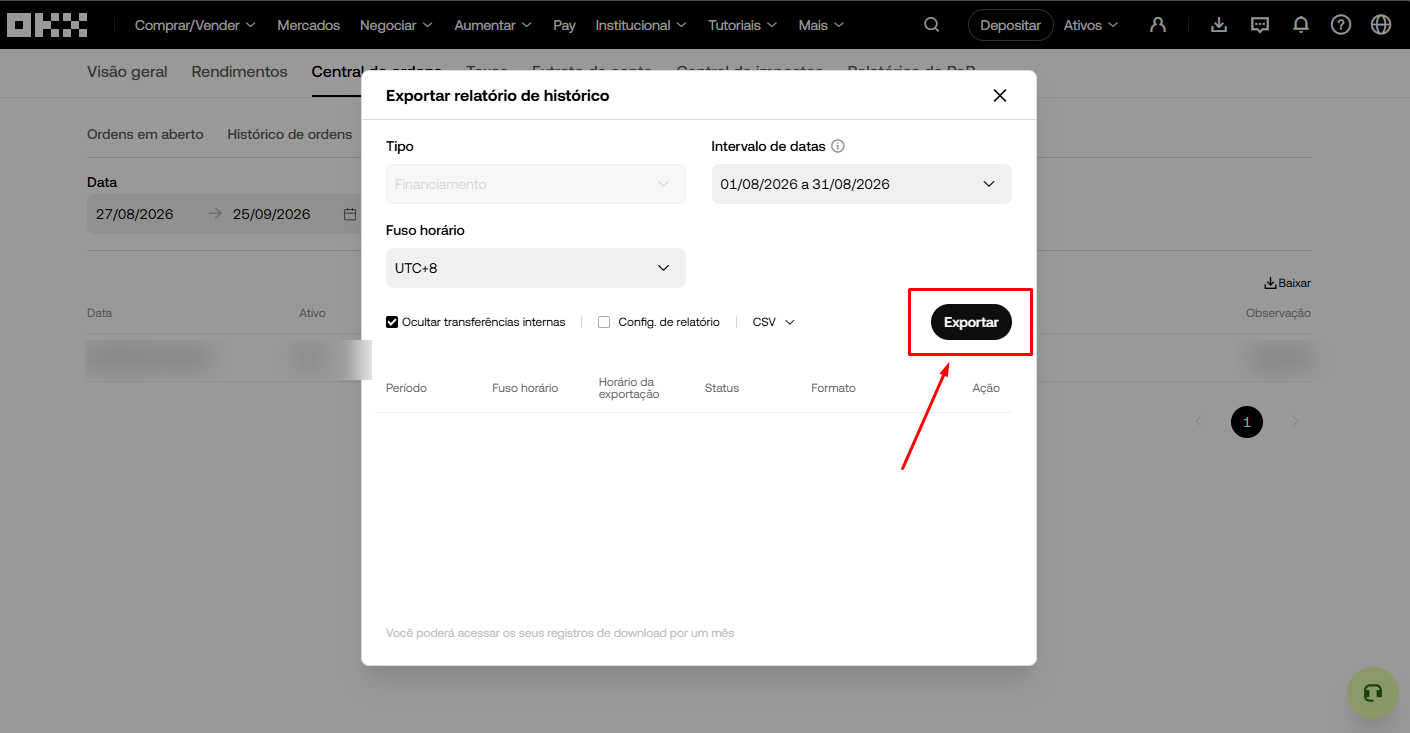Screen dimensions: 1410x733
Task: Expand the Tutoriais menu
Action: [743, 25]
